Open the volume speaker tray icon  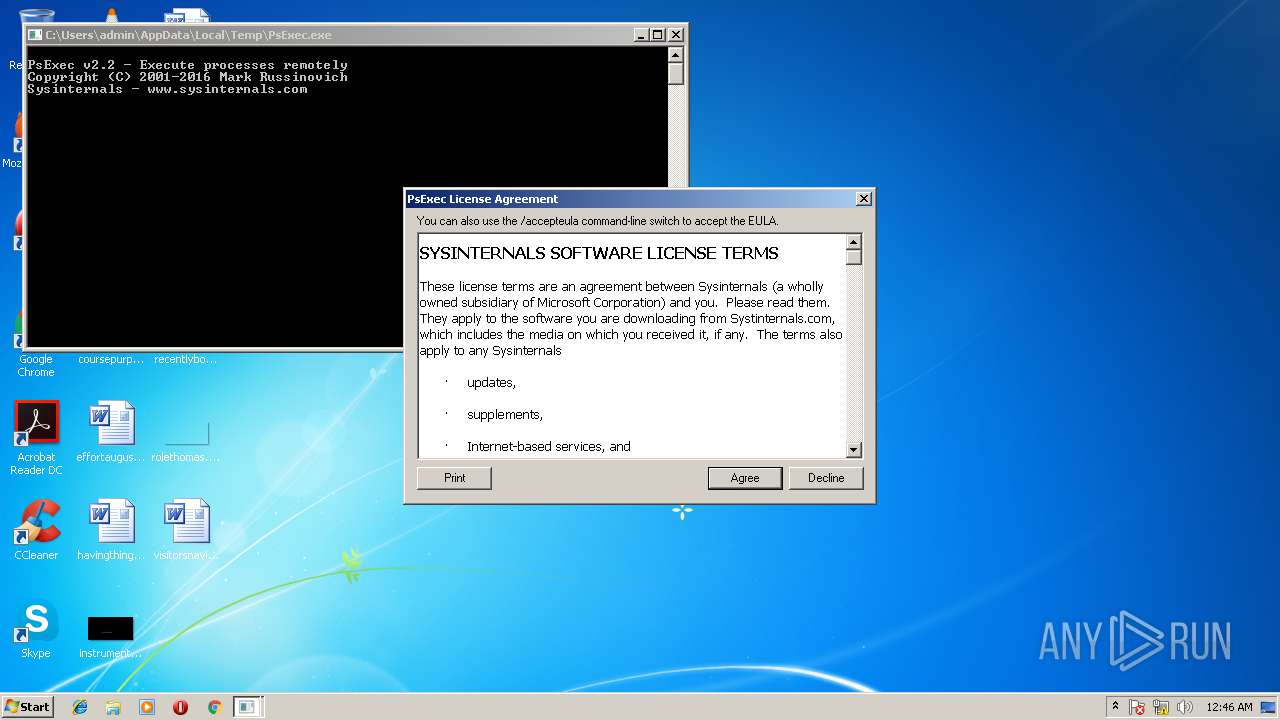tap(1186, 707)
